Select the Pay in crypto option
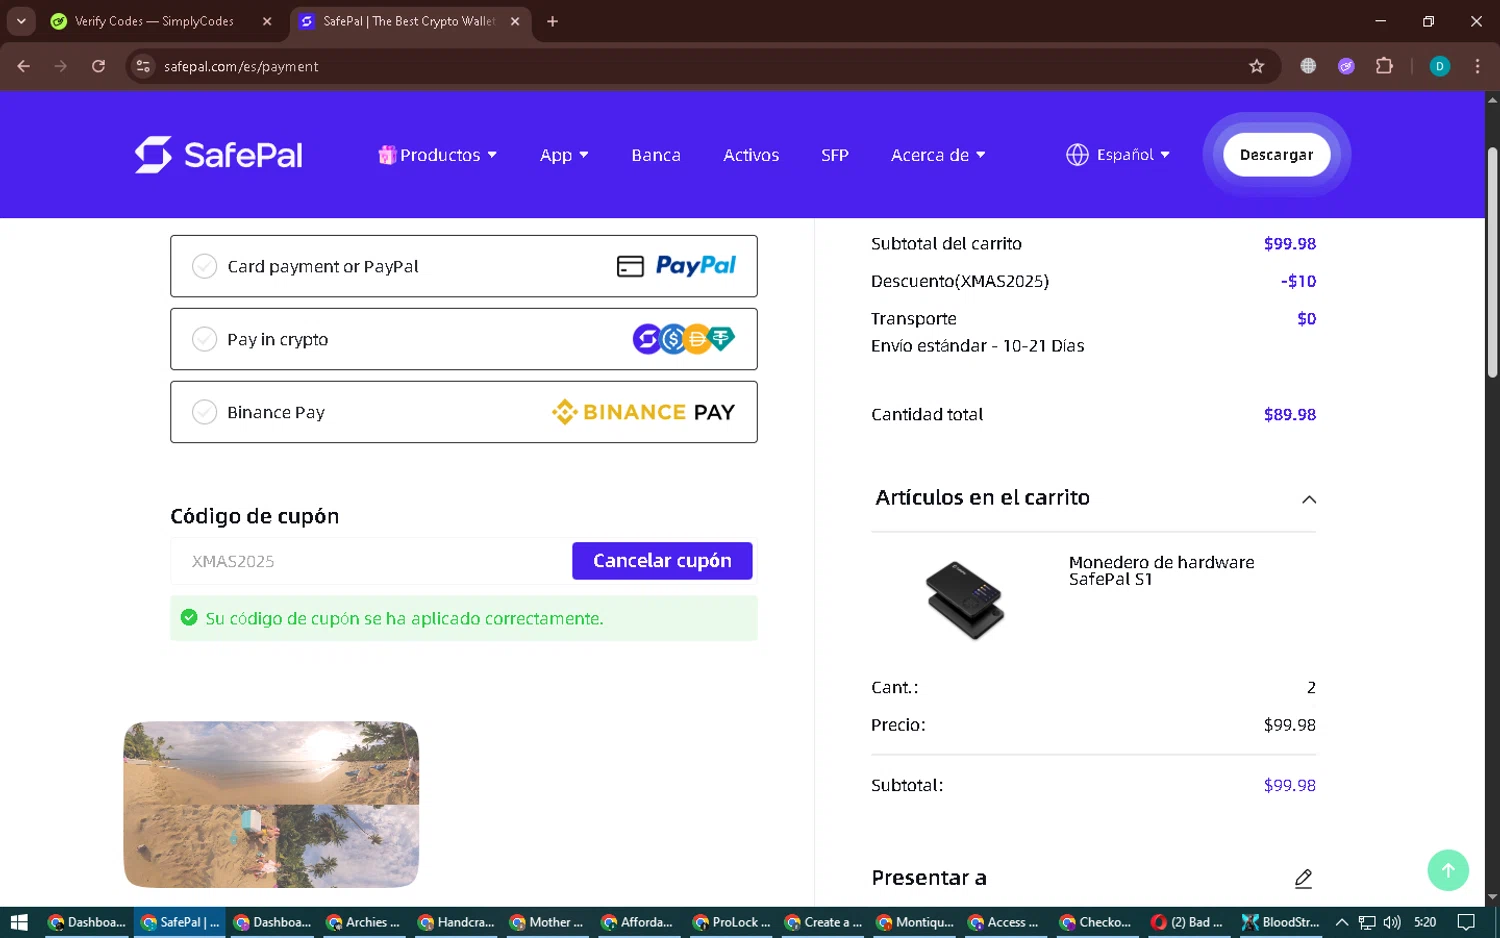 (464, 339)
